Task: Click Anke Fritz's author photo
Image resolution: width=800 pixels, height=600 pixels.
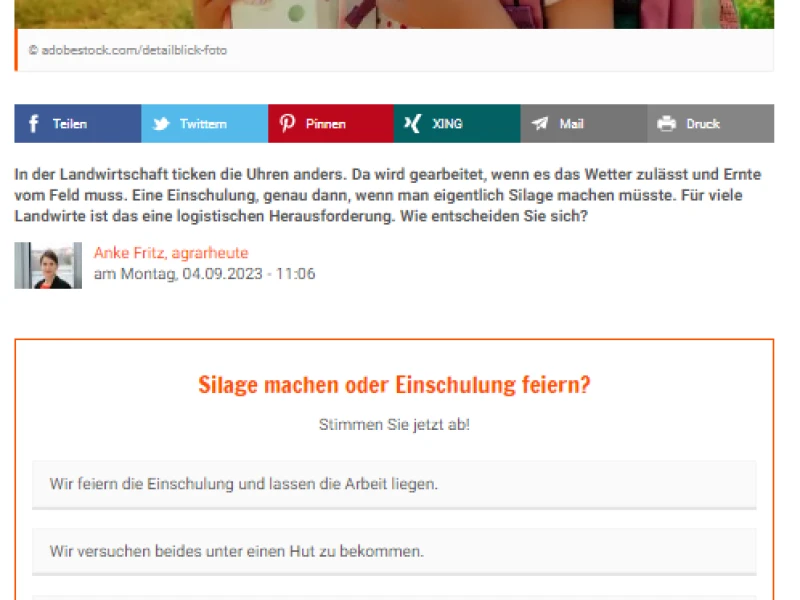Action: pyautogui.click(x=48, y=266)
